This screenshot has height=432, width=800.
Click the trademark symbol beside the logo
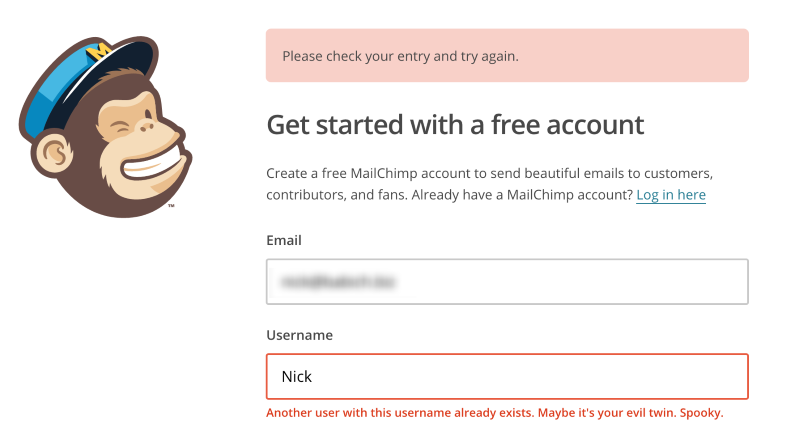172,207
